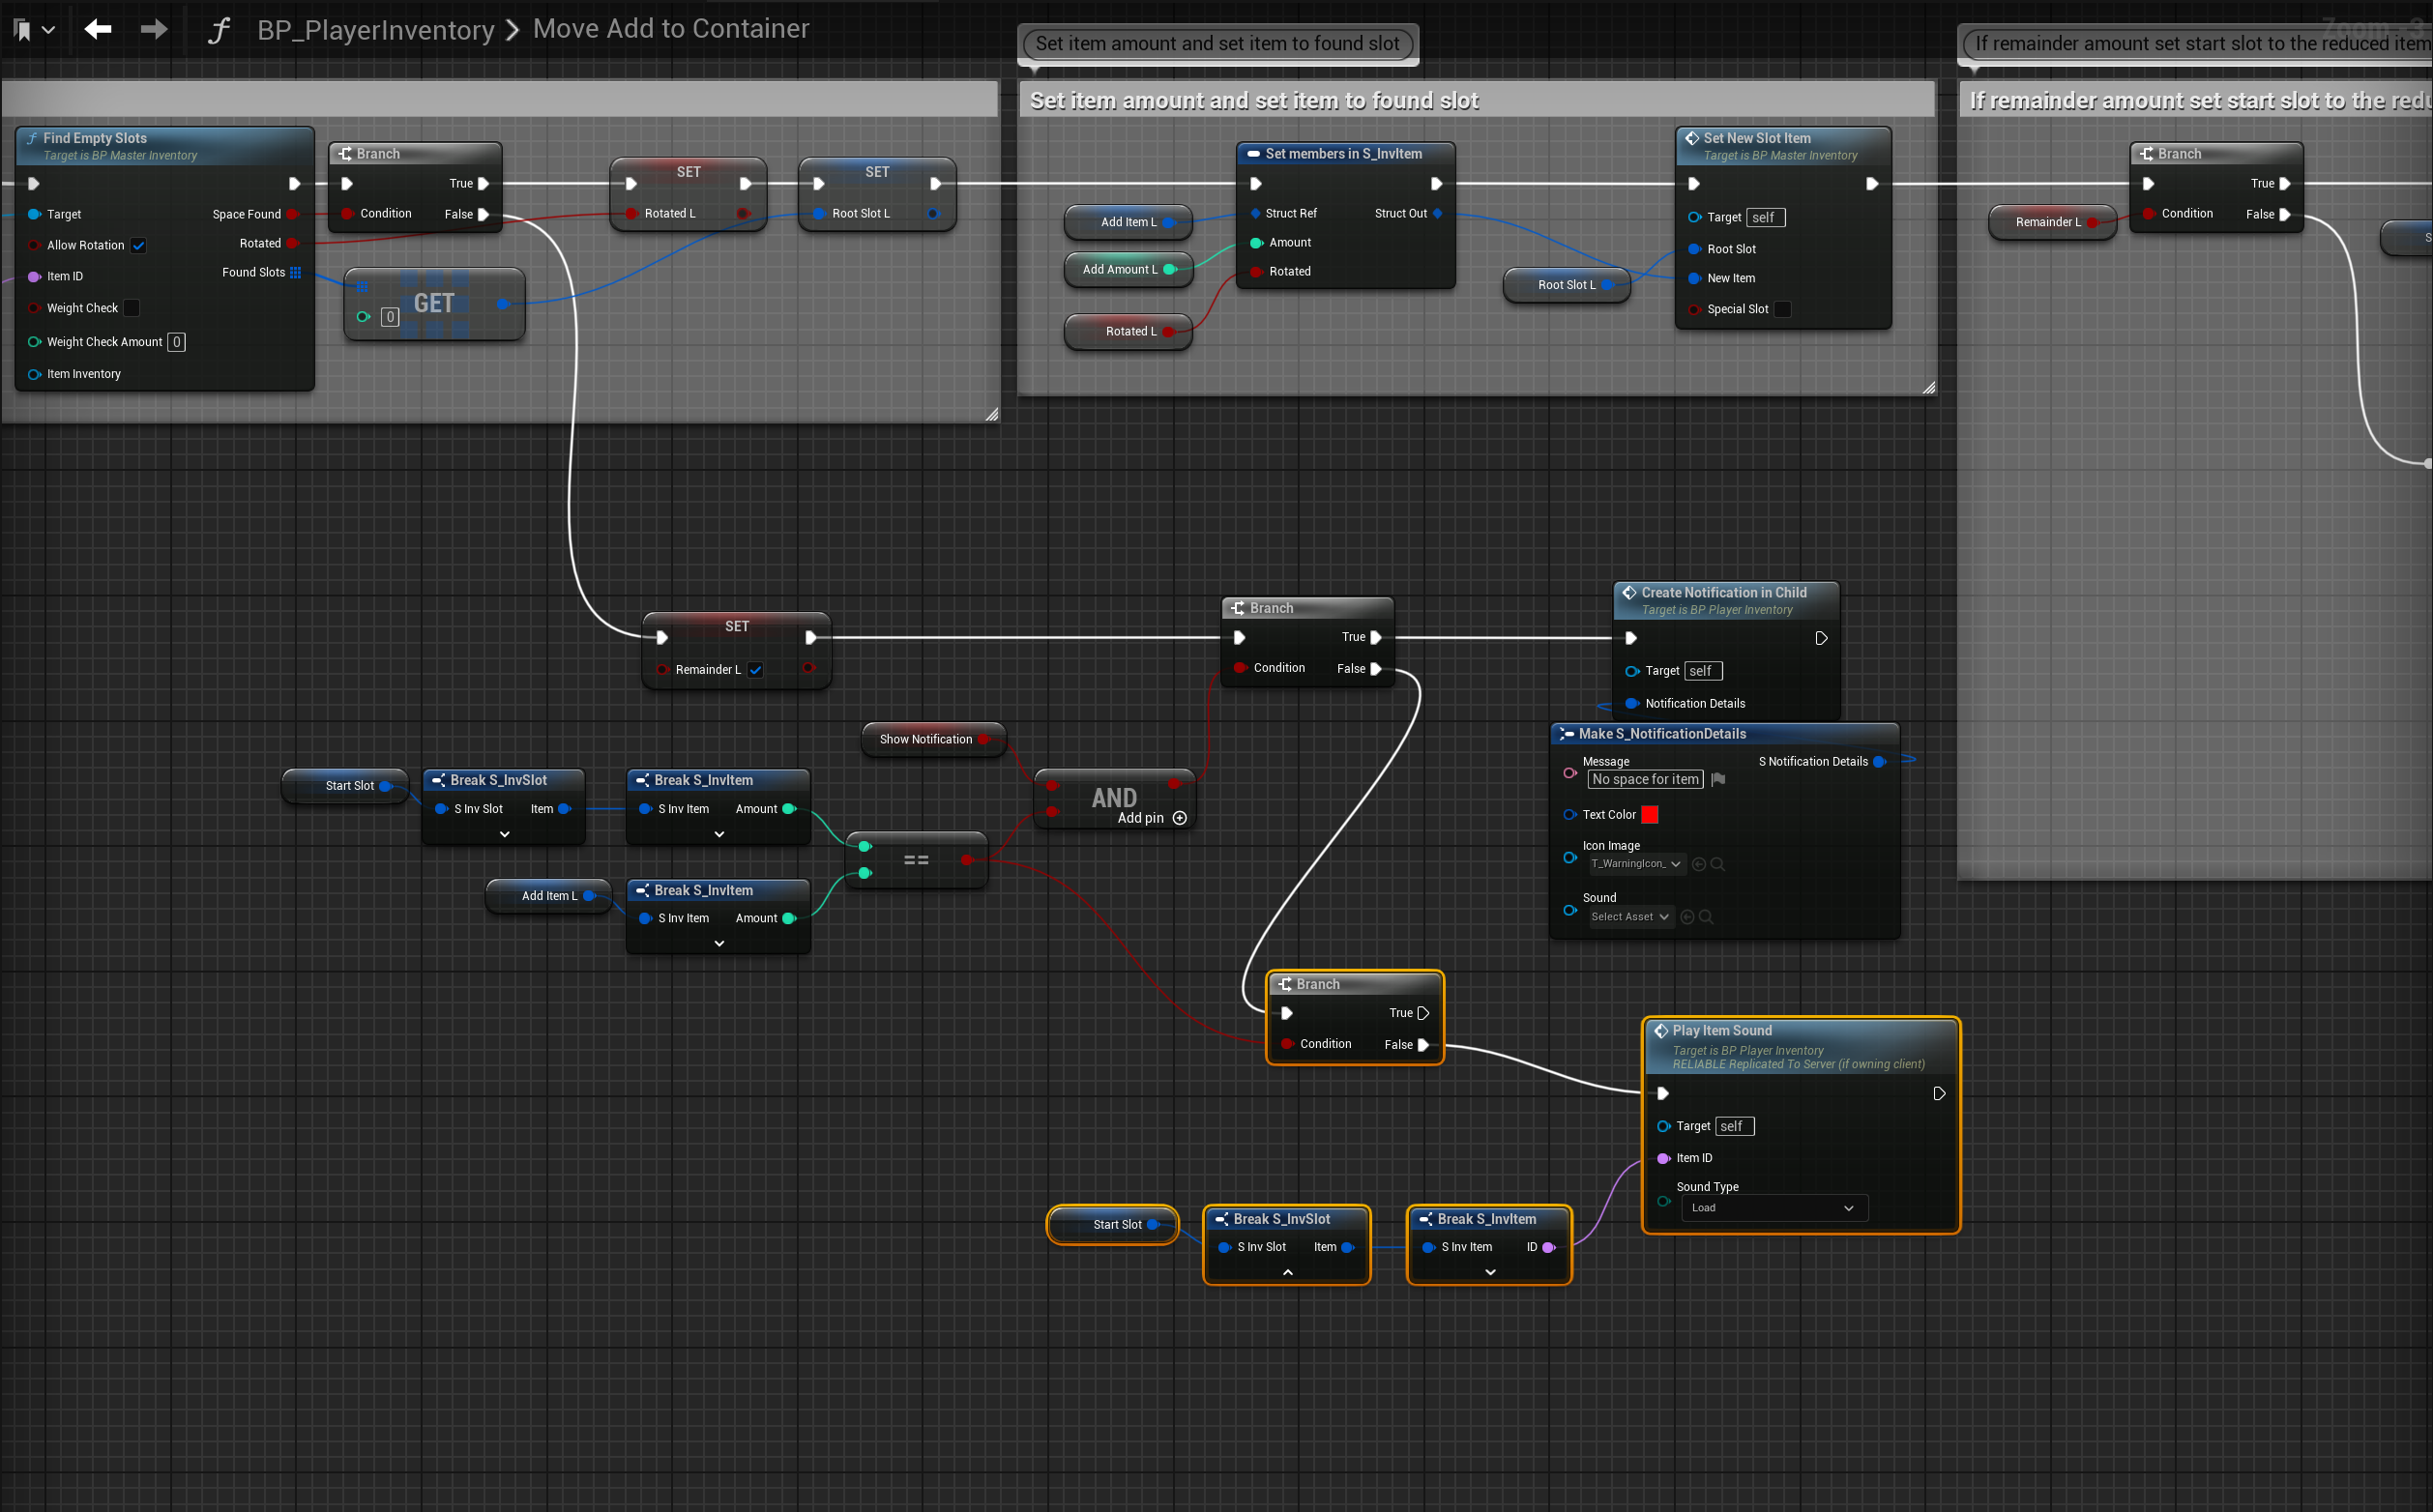Open the bookmarks icon menu

(32, 30)
